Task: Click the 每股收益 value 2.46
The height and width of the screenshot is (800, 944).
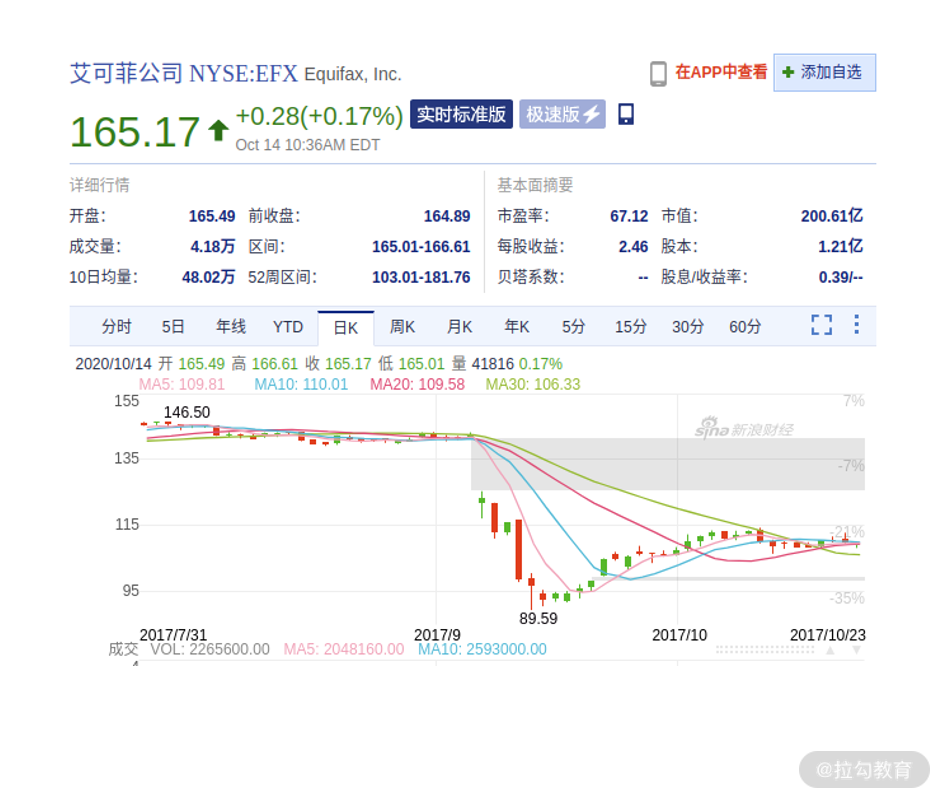Action: coord(633,247)
